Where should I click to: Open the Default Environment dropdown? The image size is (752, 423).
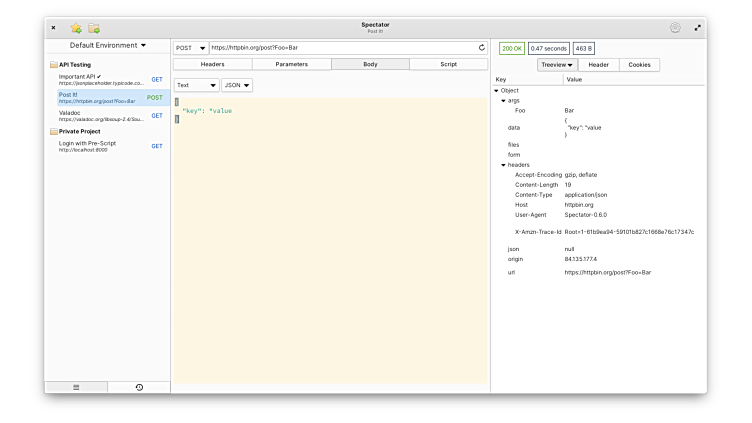107,45
